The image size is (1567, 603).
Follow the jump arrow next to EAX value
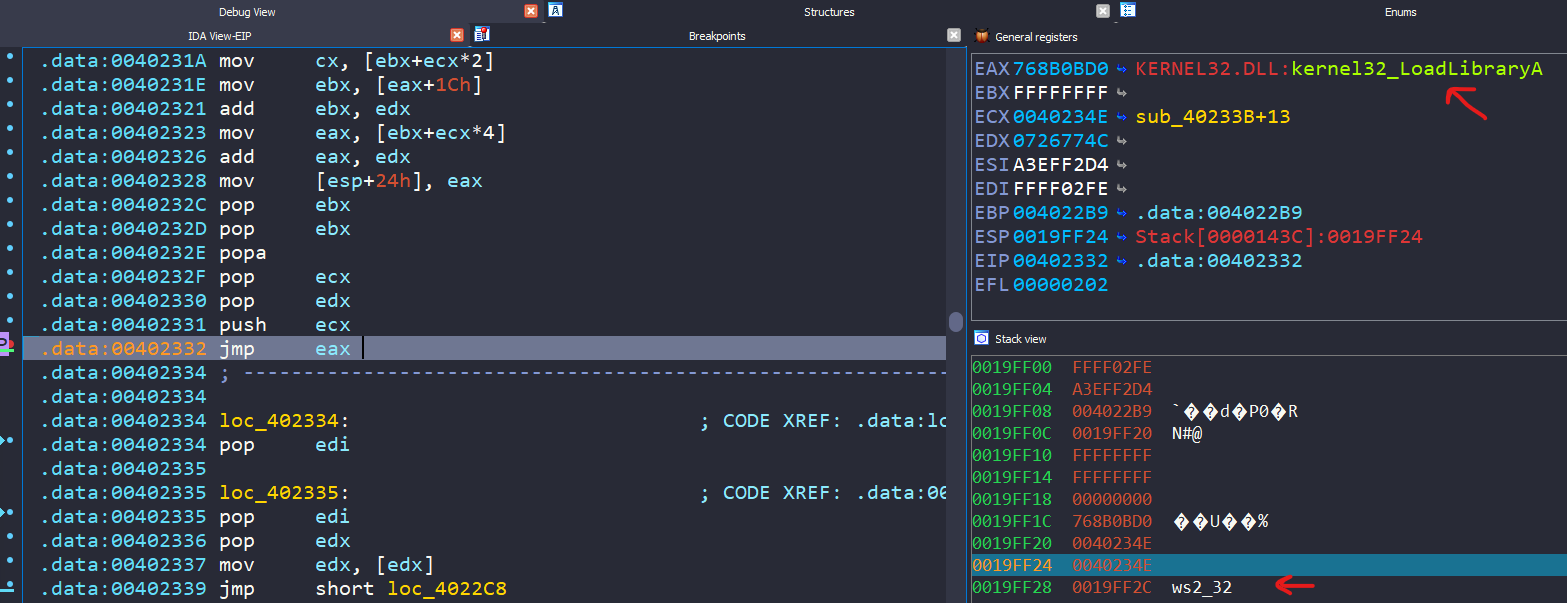(1121, 69)
